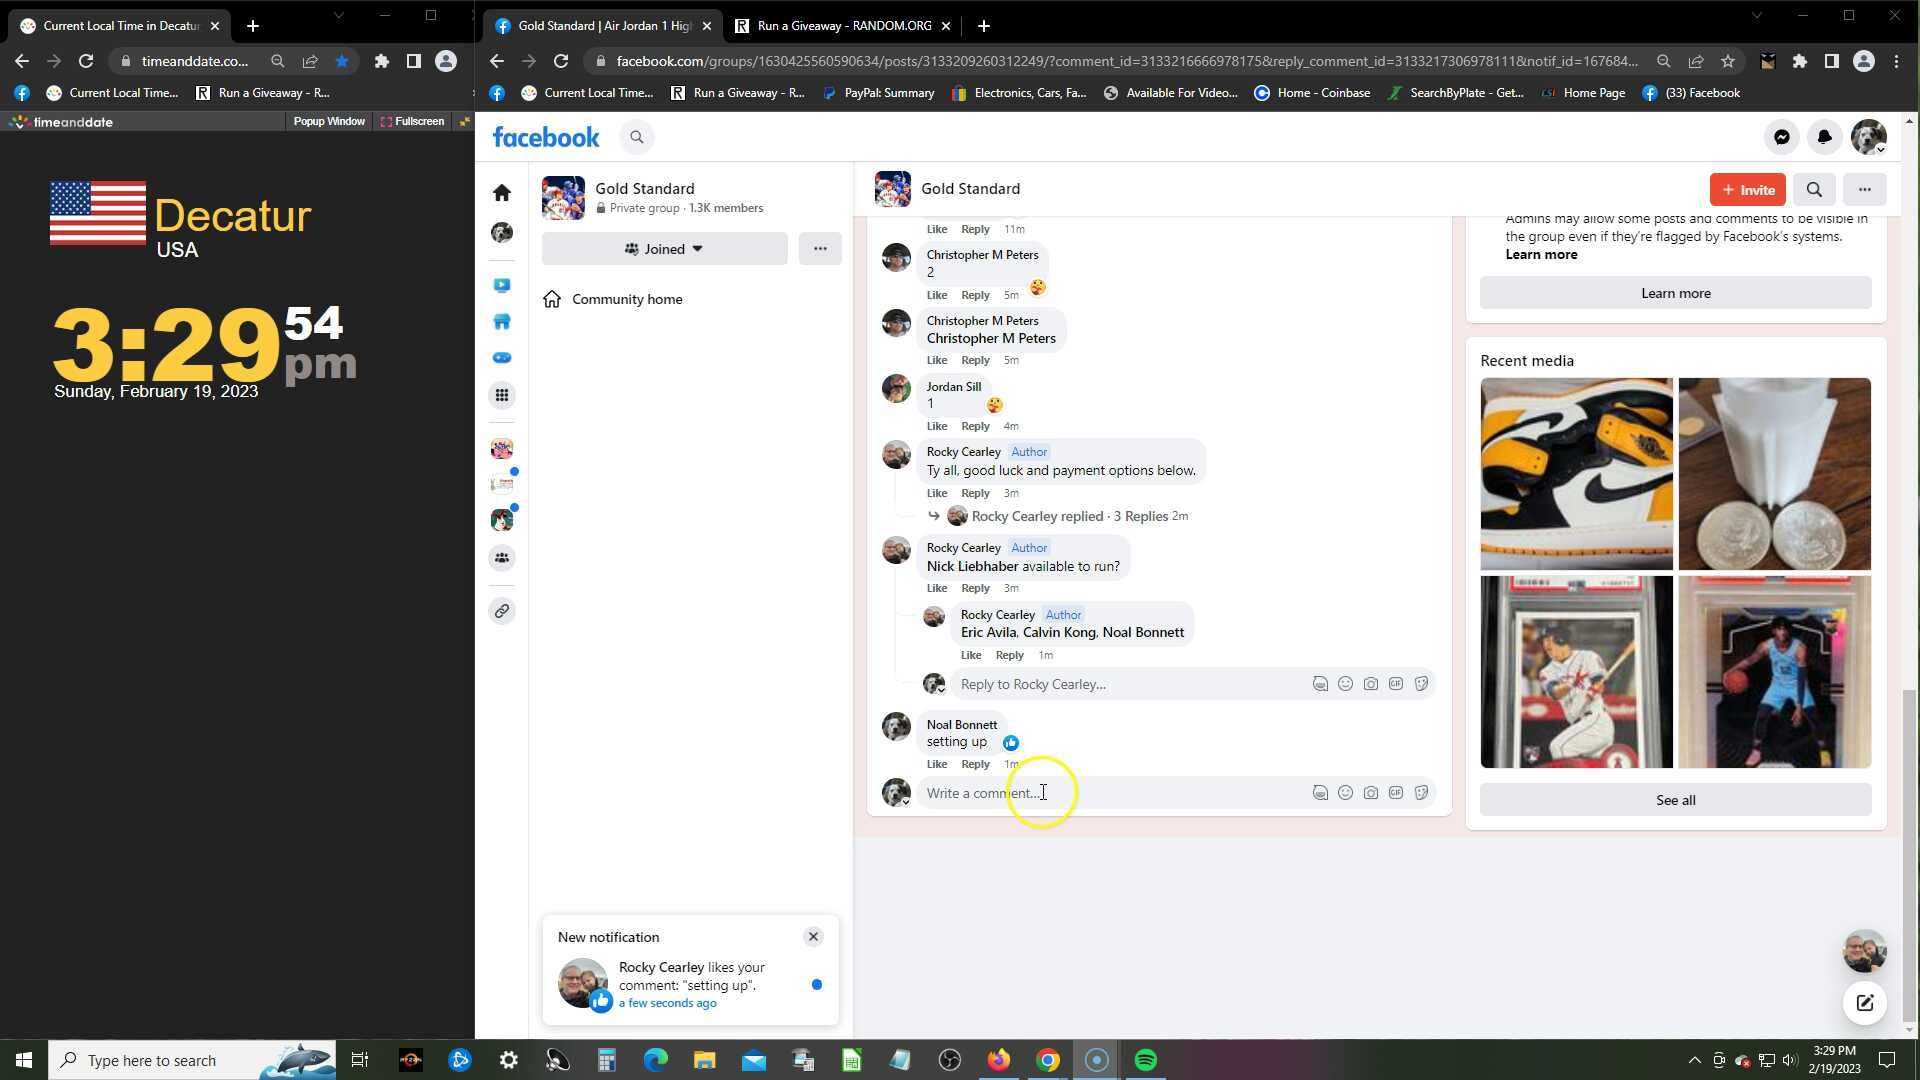1920x1080 pixels.
Task: Click See all under Recent media
Action: [1675, 800]
